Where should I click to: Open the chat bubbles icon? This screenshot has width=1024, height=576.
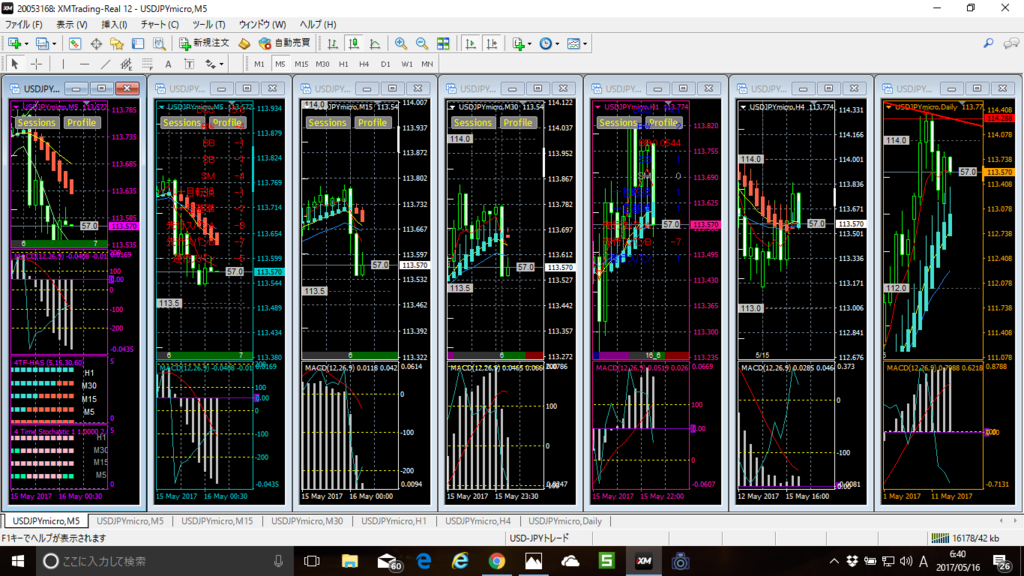click(x=1011, y=44)
